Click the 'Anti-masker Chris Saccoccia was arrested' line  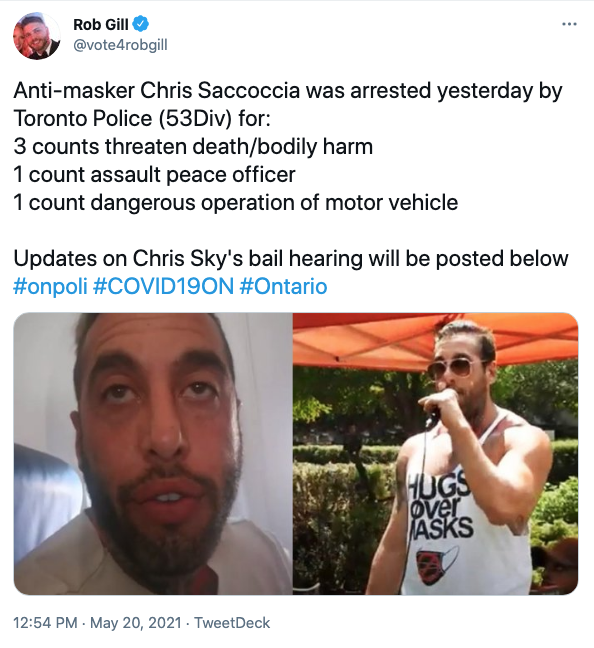click(288, 91)
